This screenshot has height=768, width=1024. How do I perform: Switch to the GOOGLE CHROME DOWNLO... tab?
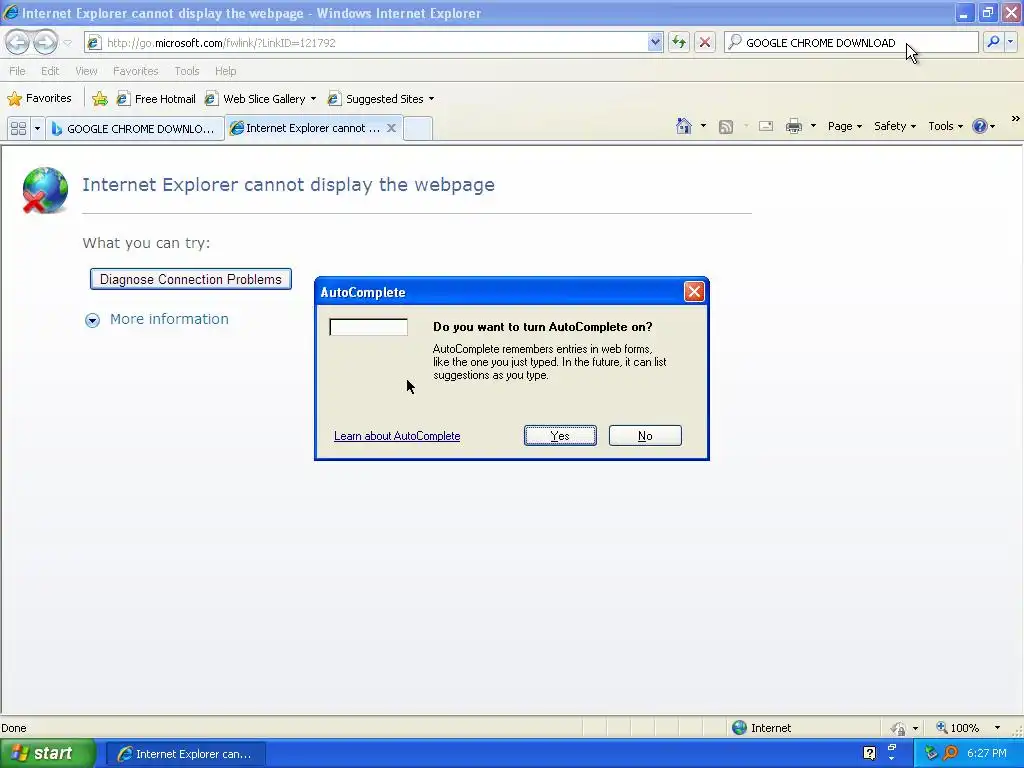[135, 129]
